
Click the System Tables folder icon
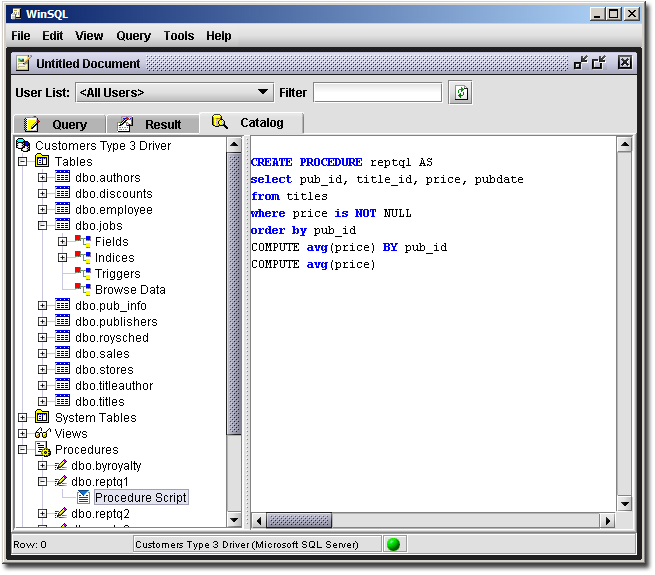pos(42,417)
